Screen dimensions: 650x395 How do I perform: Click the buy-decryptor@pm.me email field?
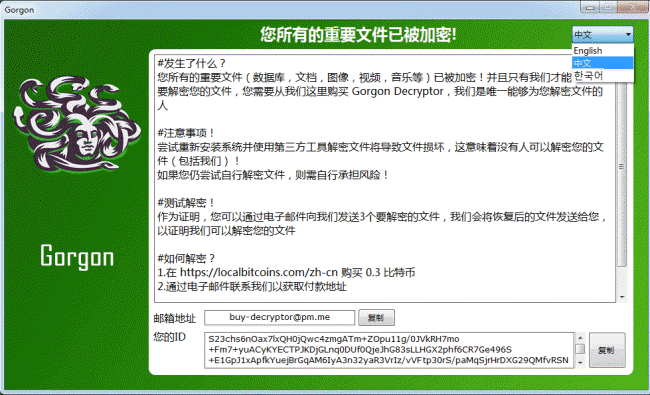click(279, 317)
